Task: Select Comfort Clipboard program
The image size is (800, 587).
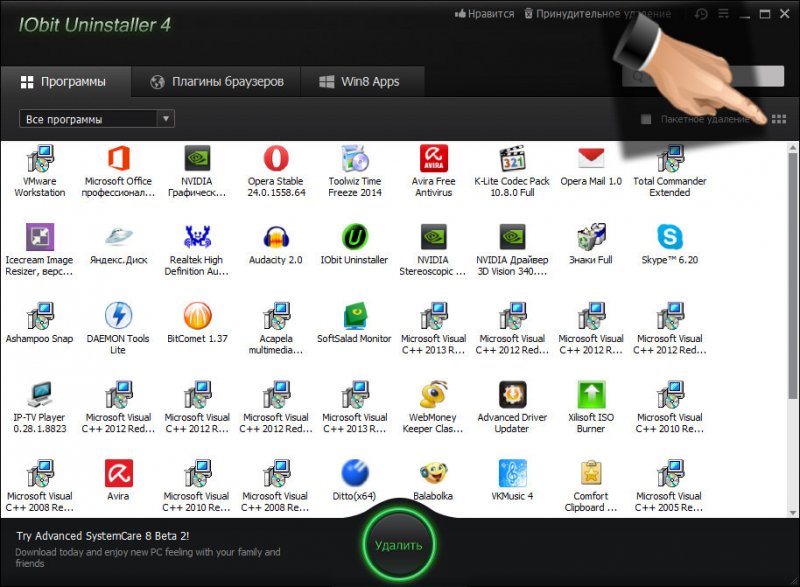Action: (591, 486)
